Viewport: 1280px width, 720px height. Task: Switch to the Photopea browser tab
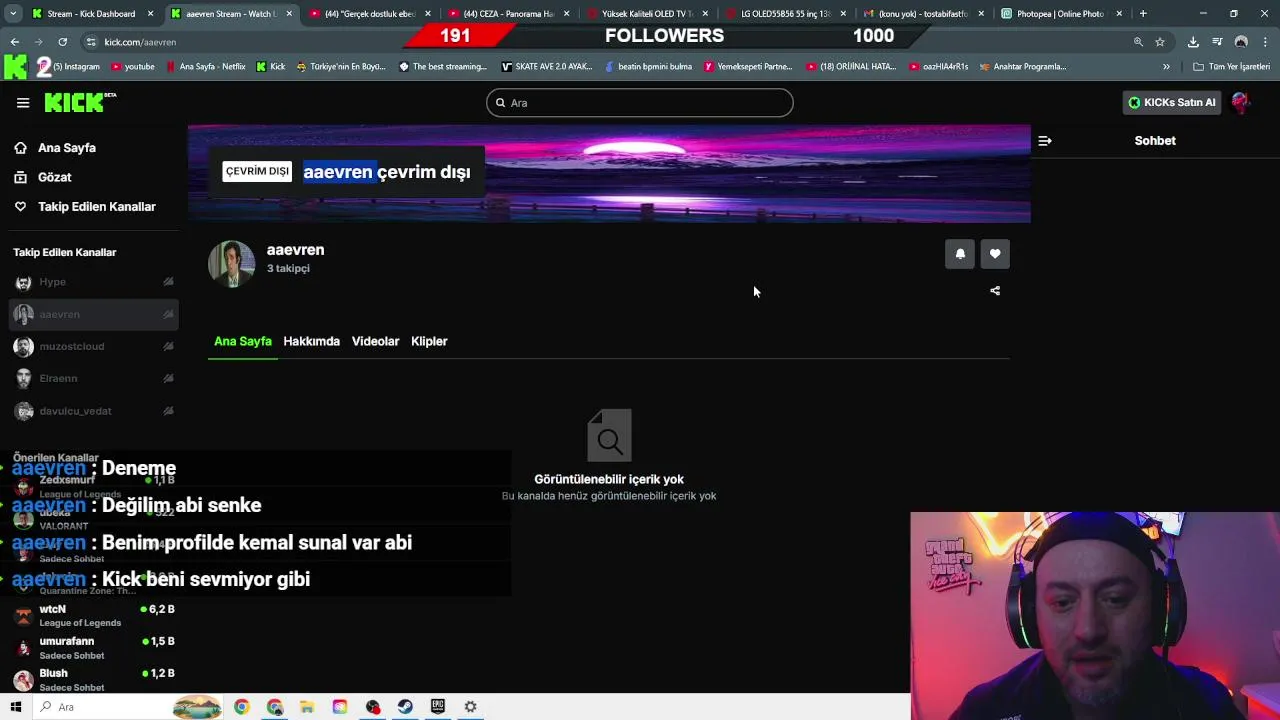(x=1061, y=14)
